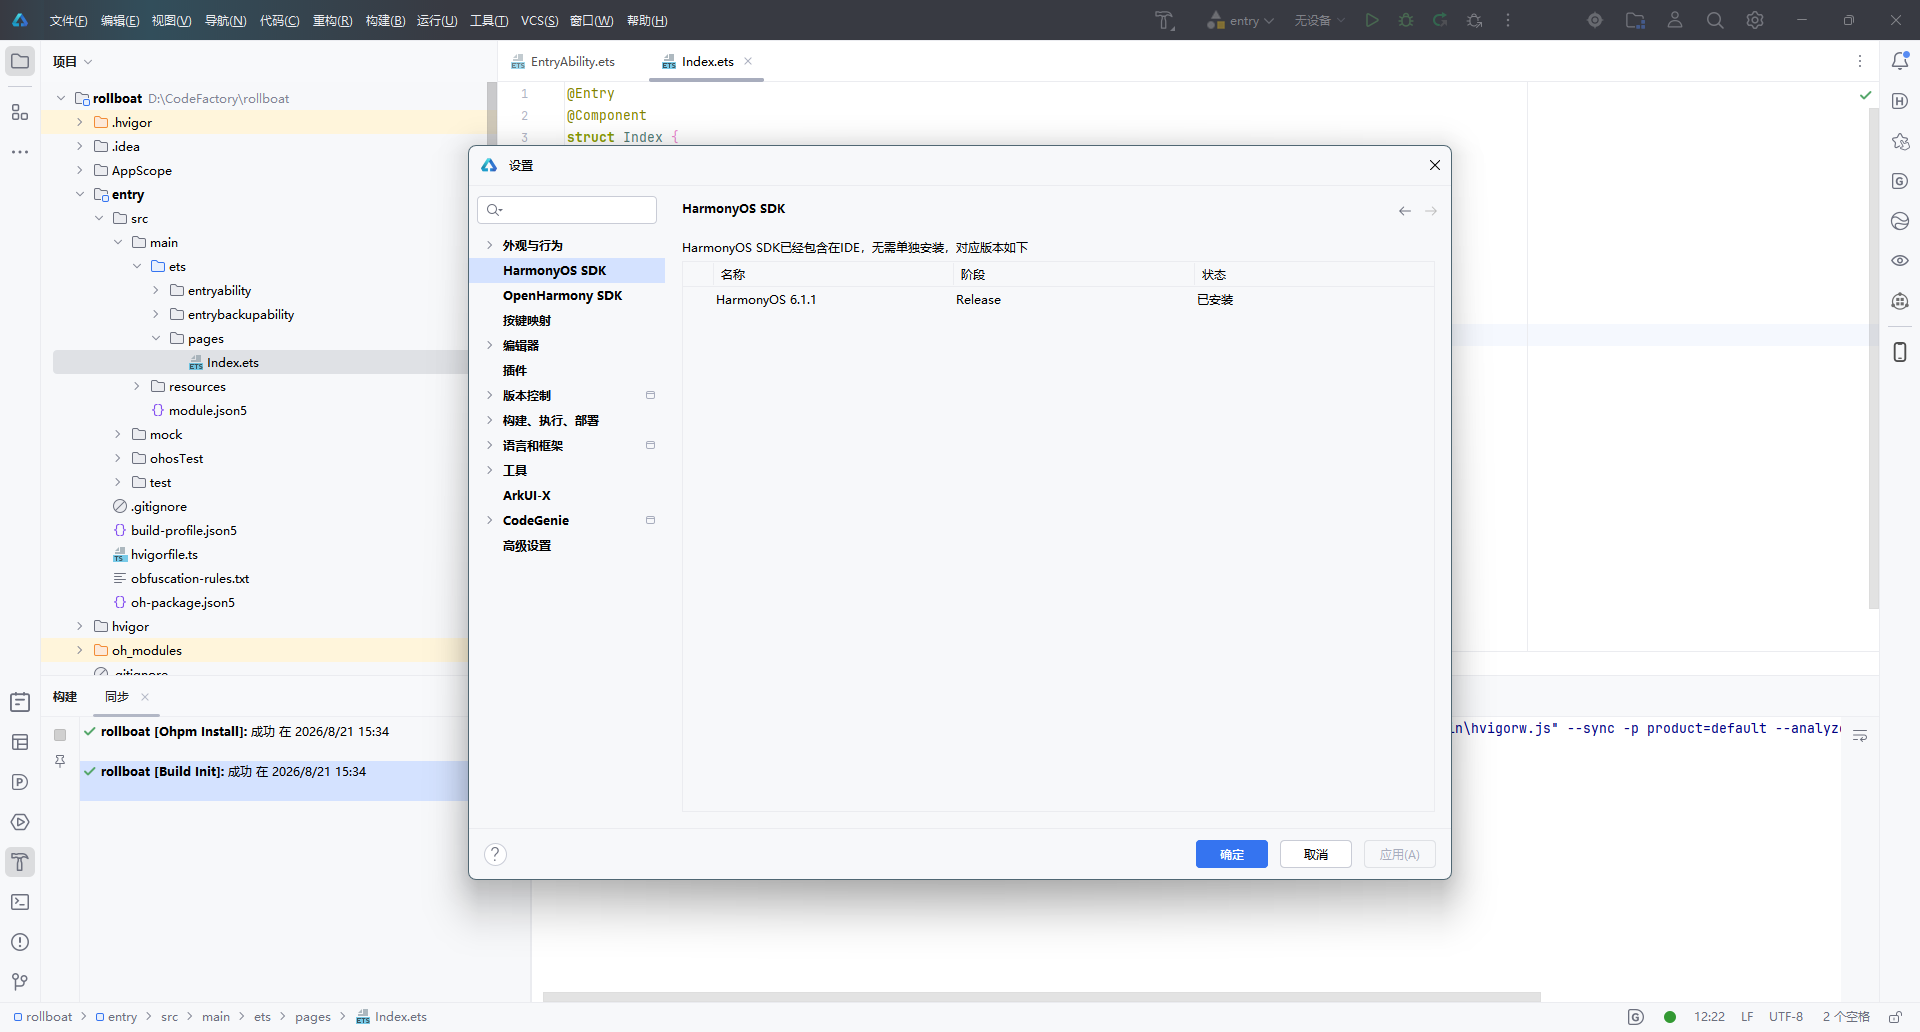The width and height of the screenshot is (1920, 1032).
Task: Focus the settings search field
Action: point(567,210)
